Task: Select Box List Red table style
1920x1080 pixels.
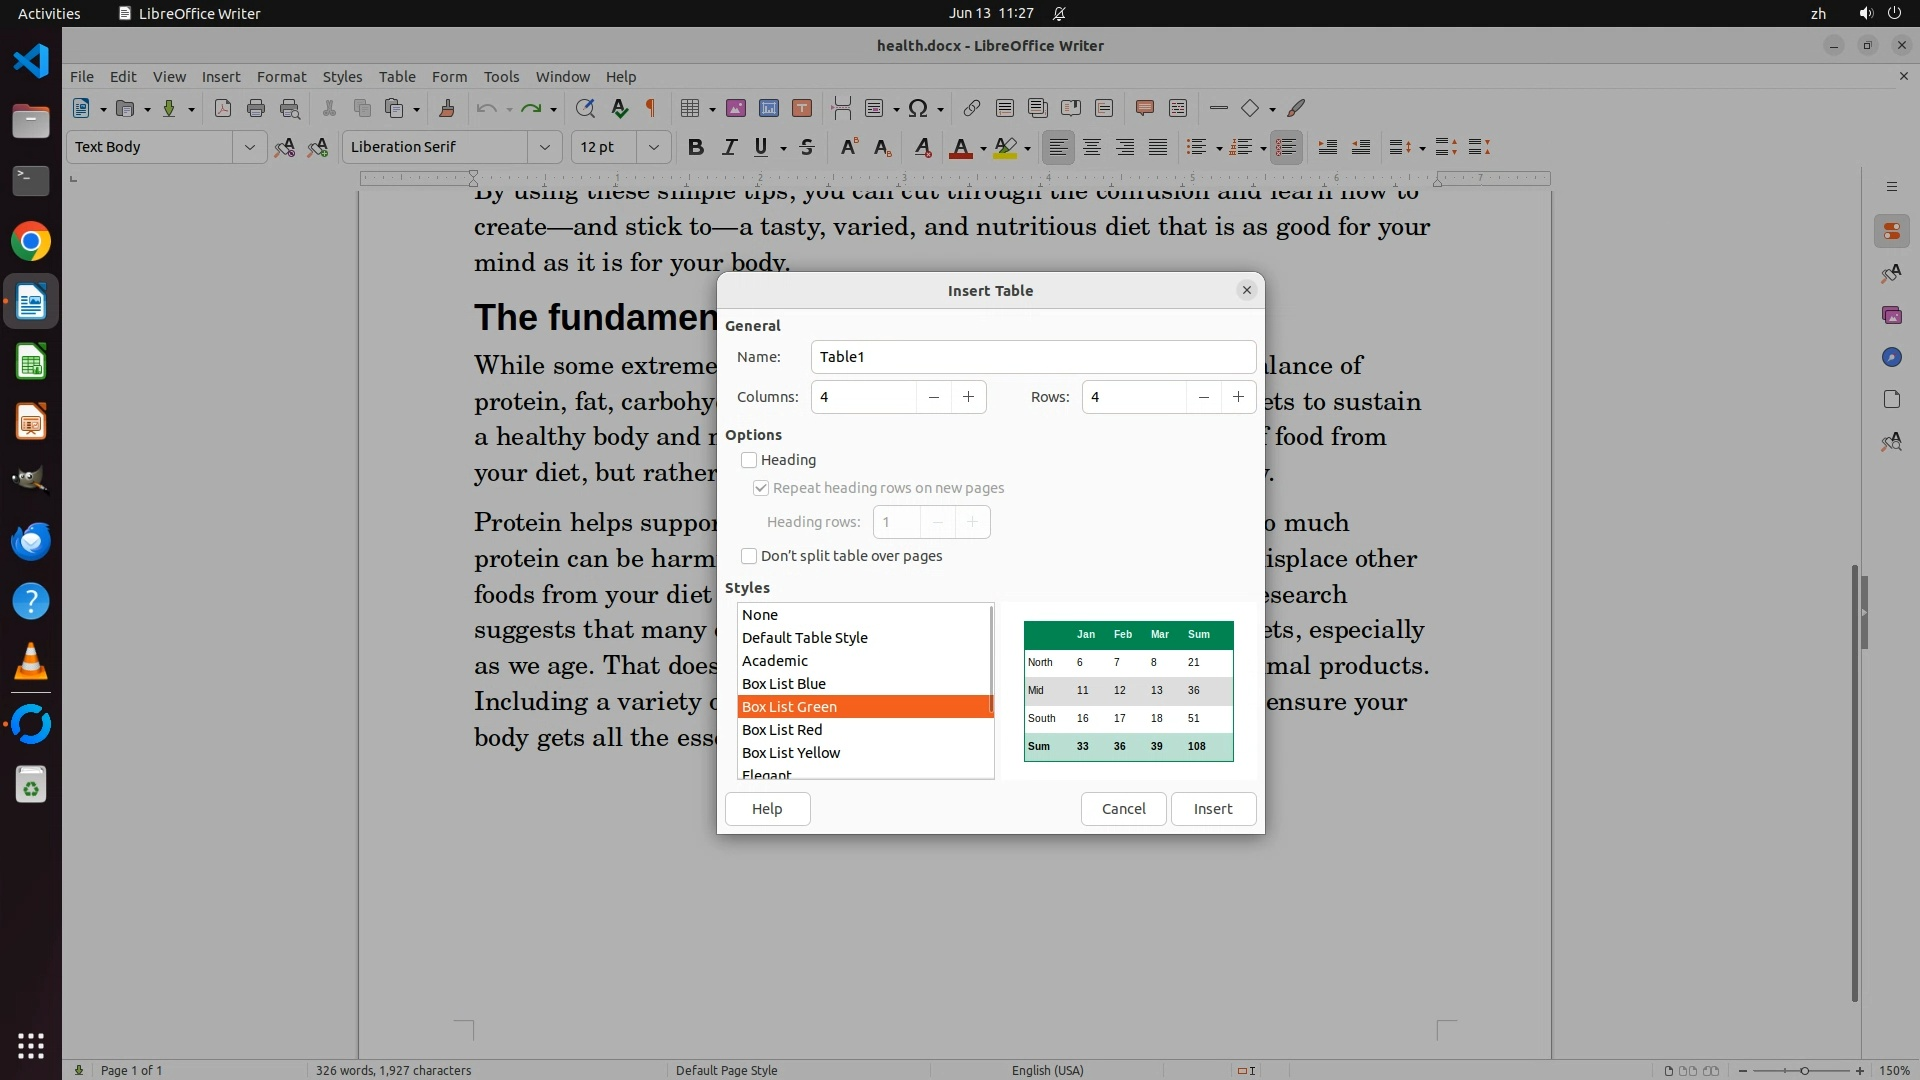Action: coord(782,730)
